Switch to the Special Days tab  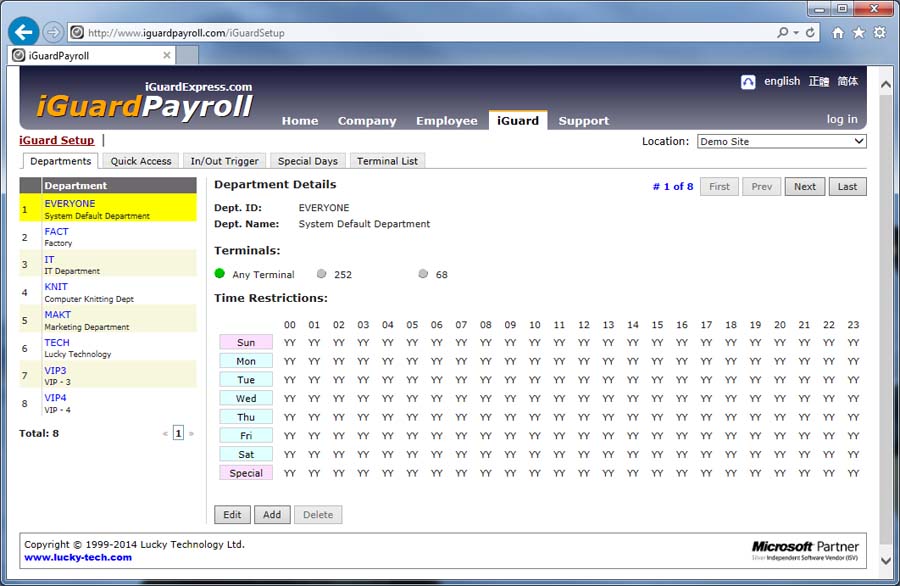(308, 161)
